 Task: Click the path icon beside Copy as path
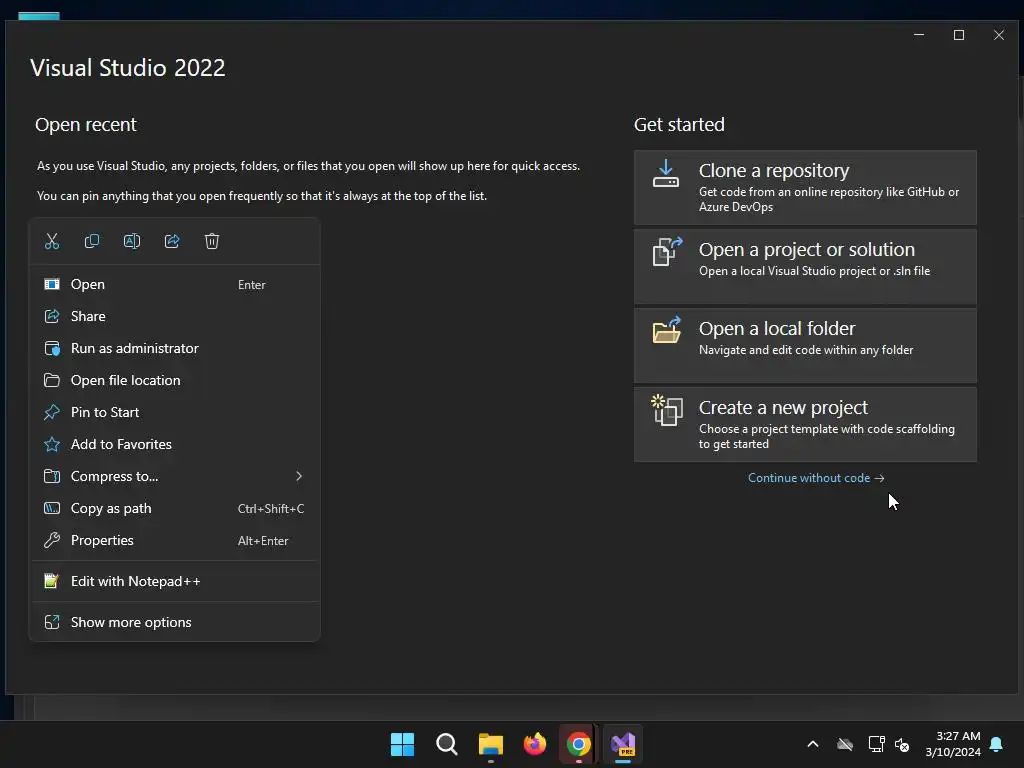point(52,508)
